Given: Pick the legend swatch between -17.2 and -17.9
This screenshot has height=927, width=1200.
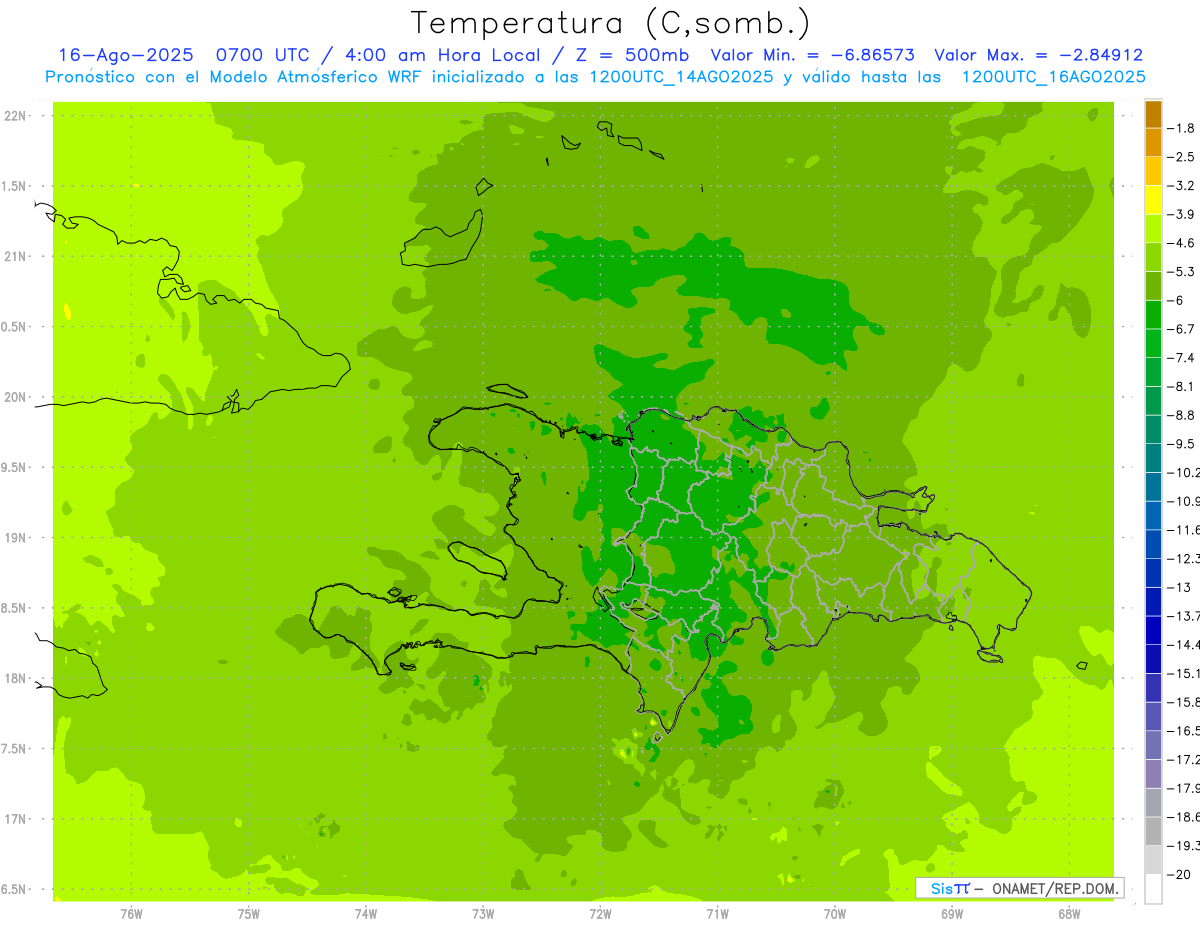Looking at the screenshot, I should coord(1153,774).
